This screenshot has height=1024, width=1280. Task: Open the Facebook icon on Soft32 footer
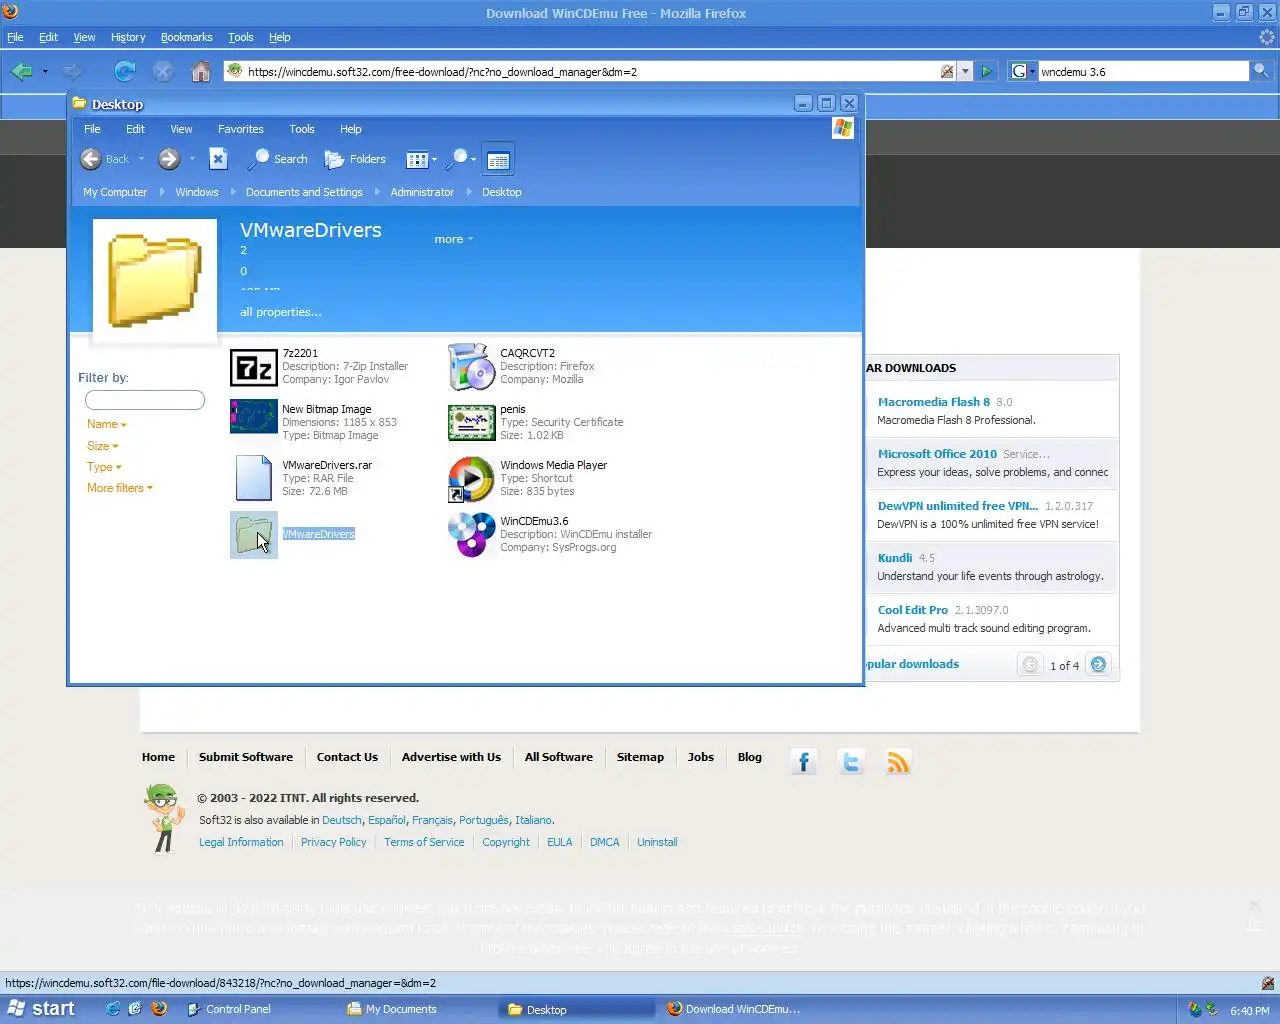point(803,762)
